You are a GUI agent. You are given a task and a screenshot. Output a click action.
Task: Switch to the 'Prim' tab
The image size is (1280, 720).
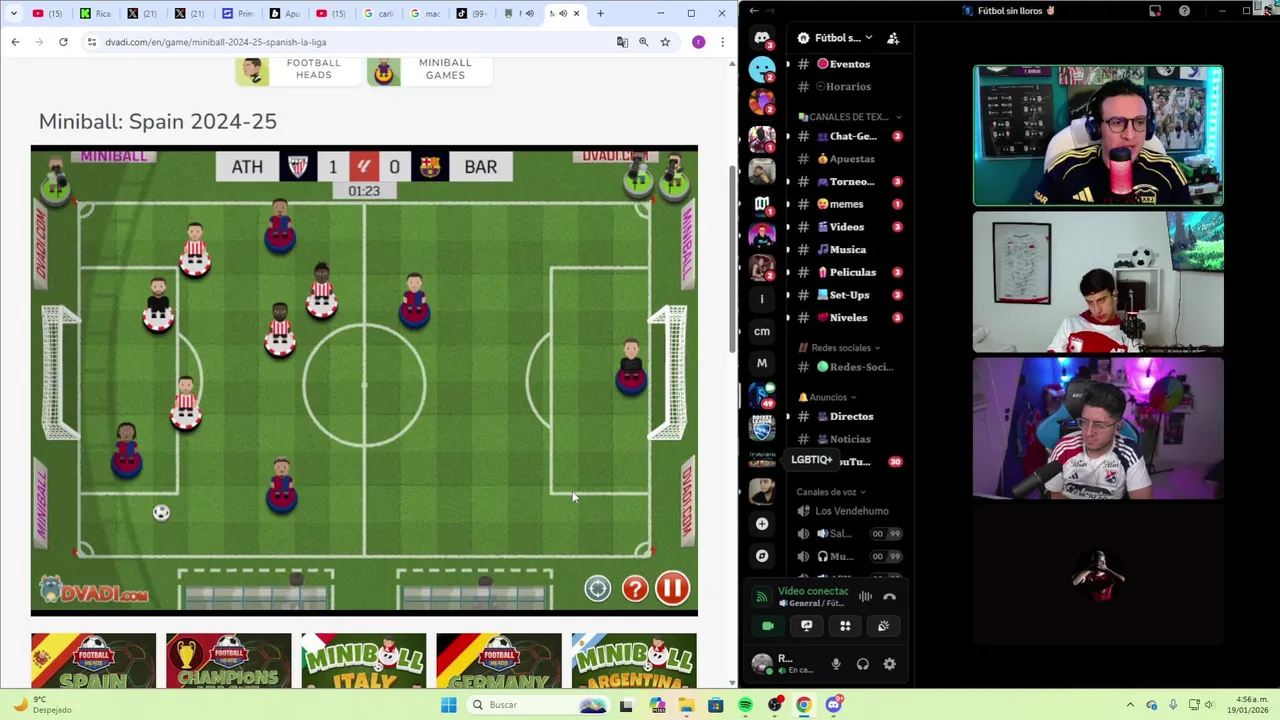pyautogui.click(x=238, y=13)
